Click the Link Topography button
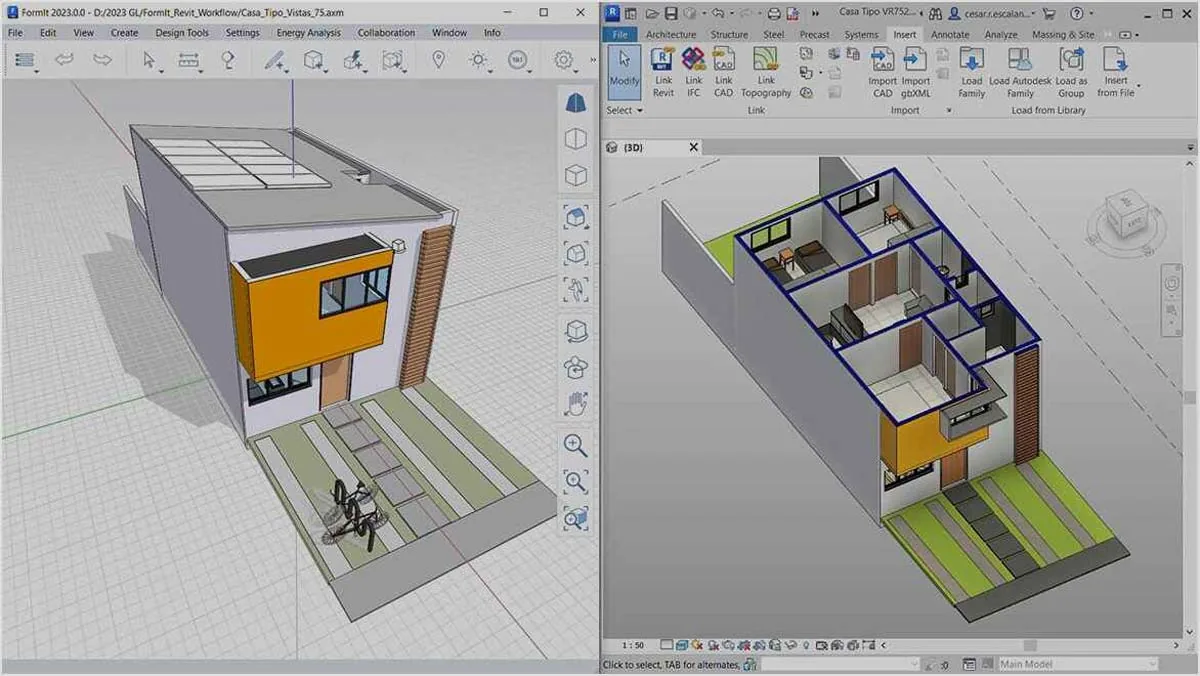The image size is (1200, 676). 766,73
